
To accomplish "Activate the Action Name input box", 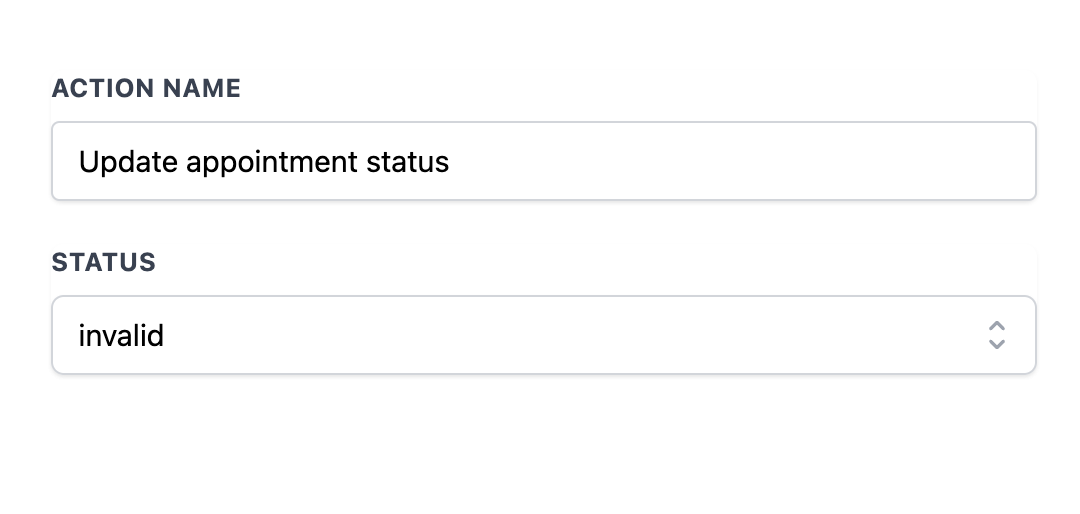I will click(543, 161).
